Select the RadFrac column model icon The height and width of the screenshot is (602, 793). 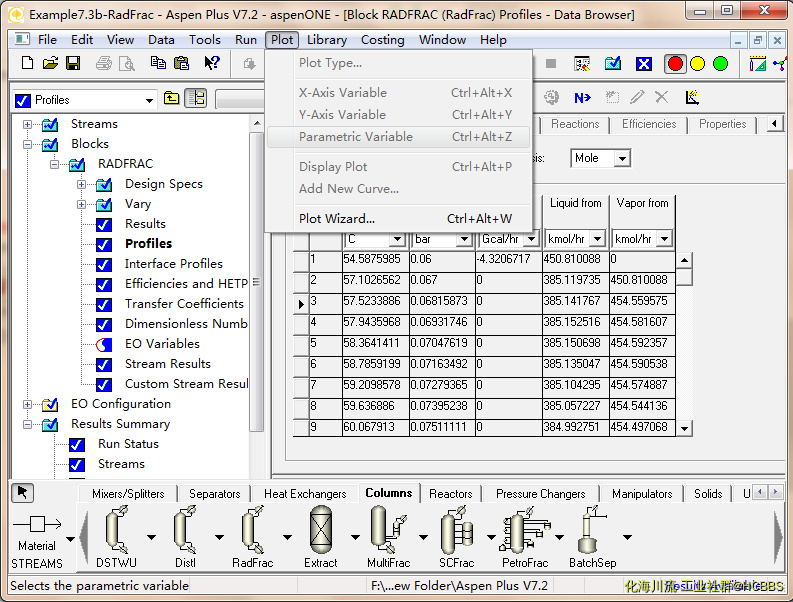[x=251, y=531]
